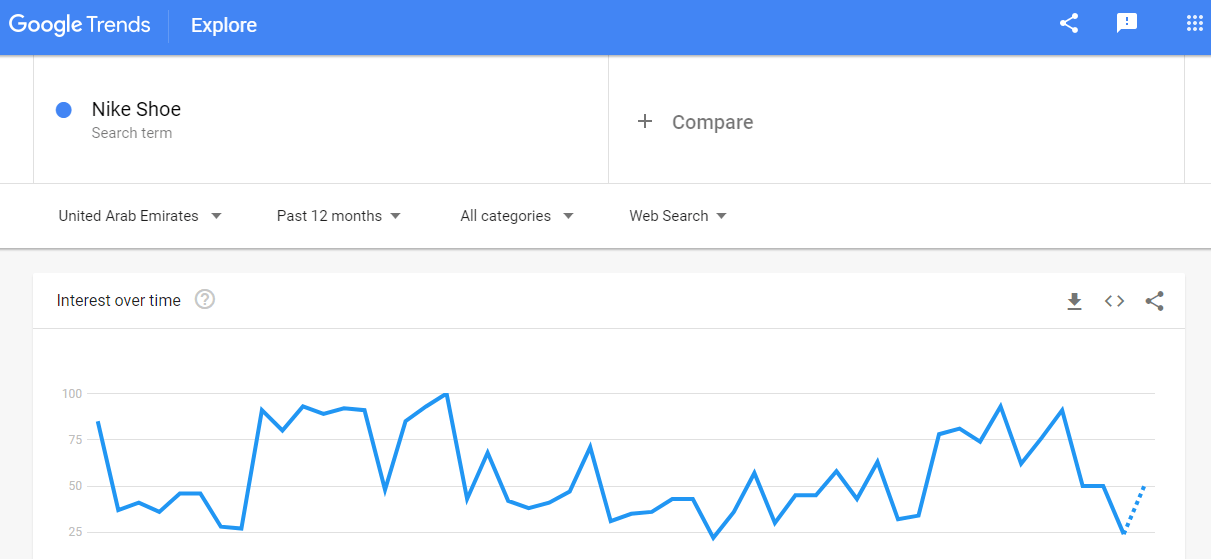1211x559 pixels.
Task: Open the Google apps grid icon
Action: [1194, 24]
